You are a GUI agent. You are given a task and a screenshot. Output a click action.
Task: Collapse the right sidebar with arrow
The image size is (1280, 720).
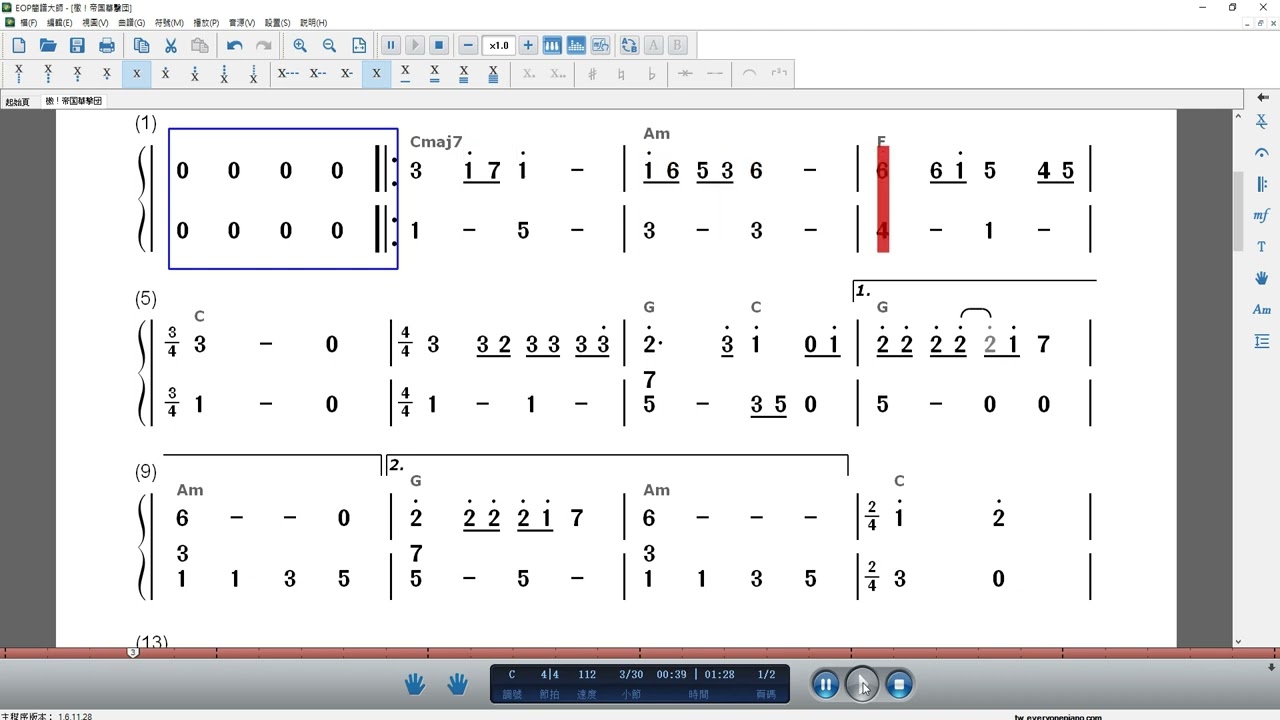tap(1262, 97)
